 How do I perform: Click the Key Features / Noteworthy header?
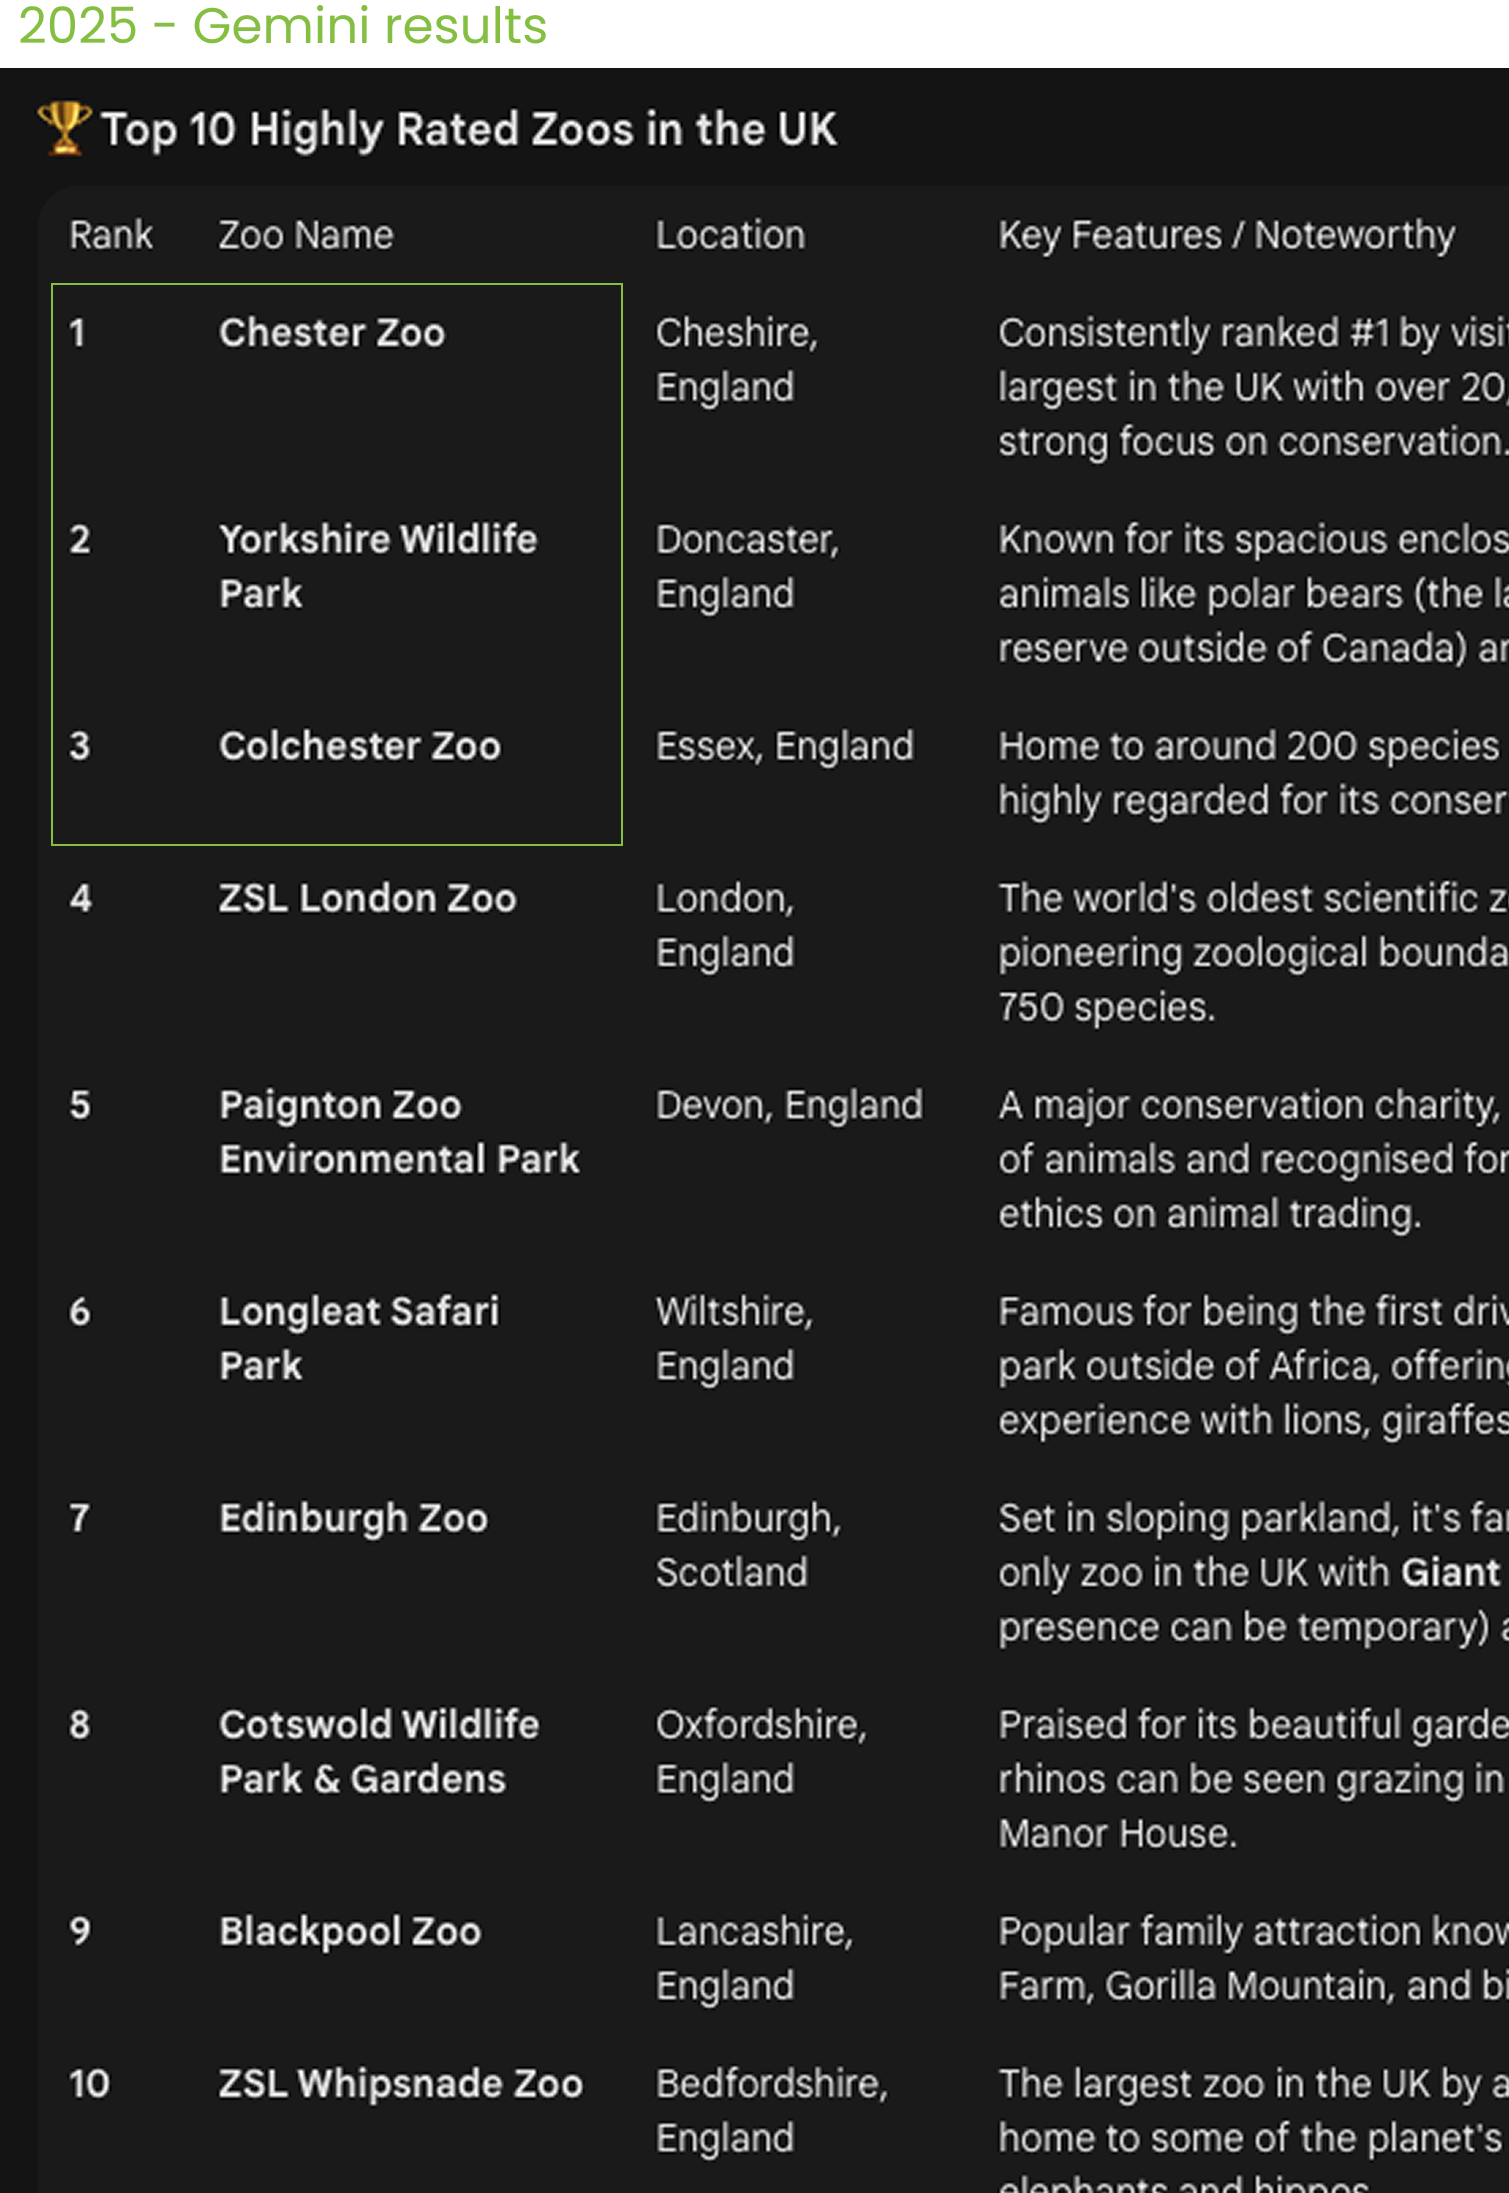click(1226, 236)
